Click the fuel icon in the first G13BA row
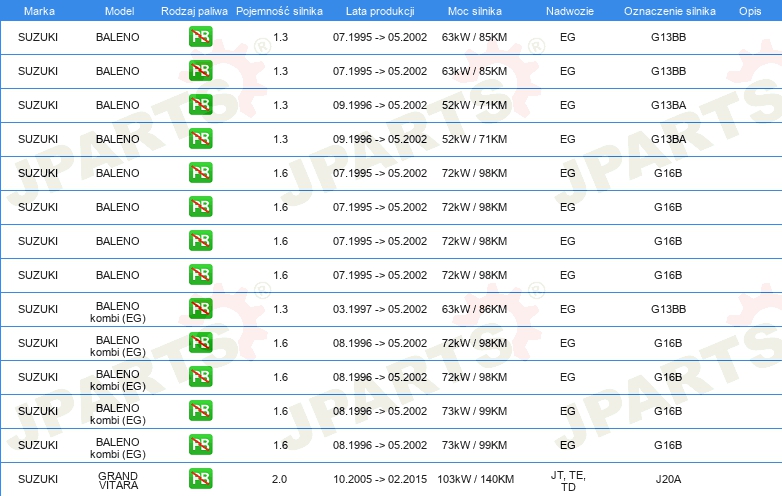Image resolution: width=782 pixels, height=496 pixels. (200, 105)
